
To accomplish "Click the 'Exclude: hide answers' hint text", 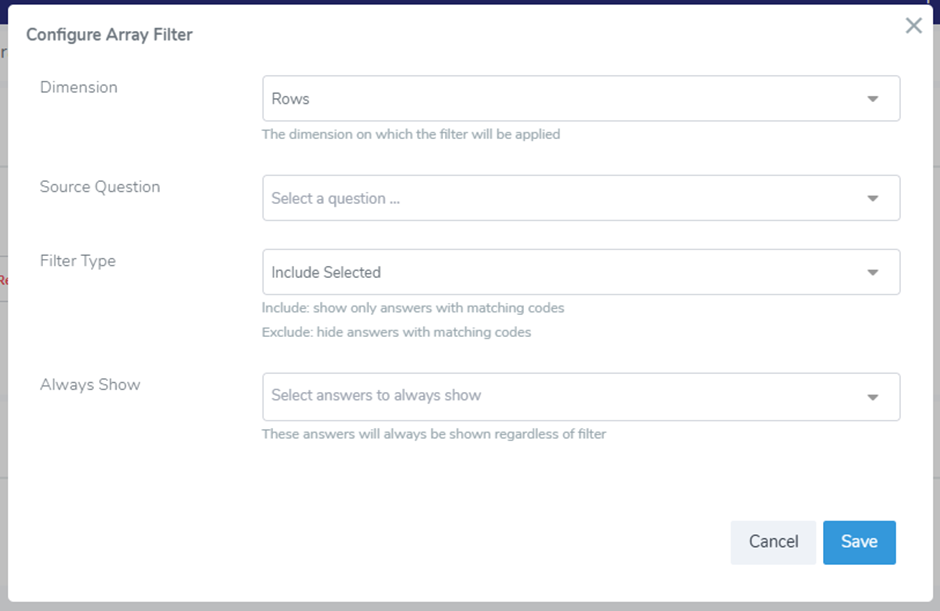I will [x=396, y=332].
